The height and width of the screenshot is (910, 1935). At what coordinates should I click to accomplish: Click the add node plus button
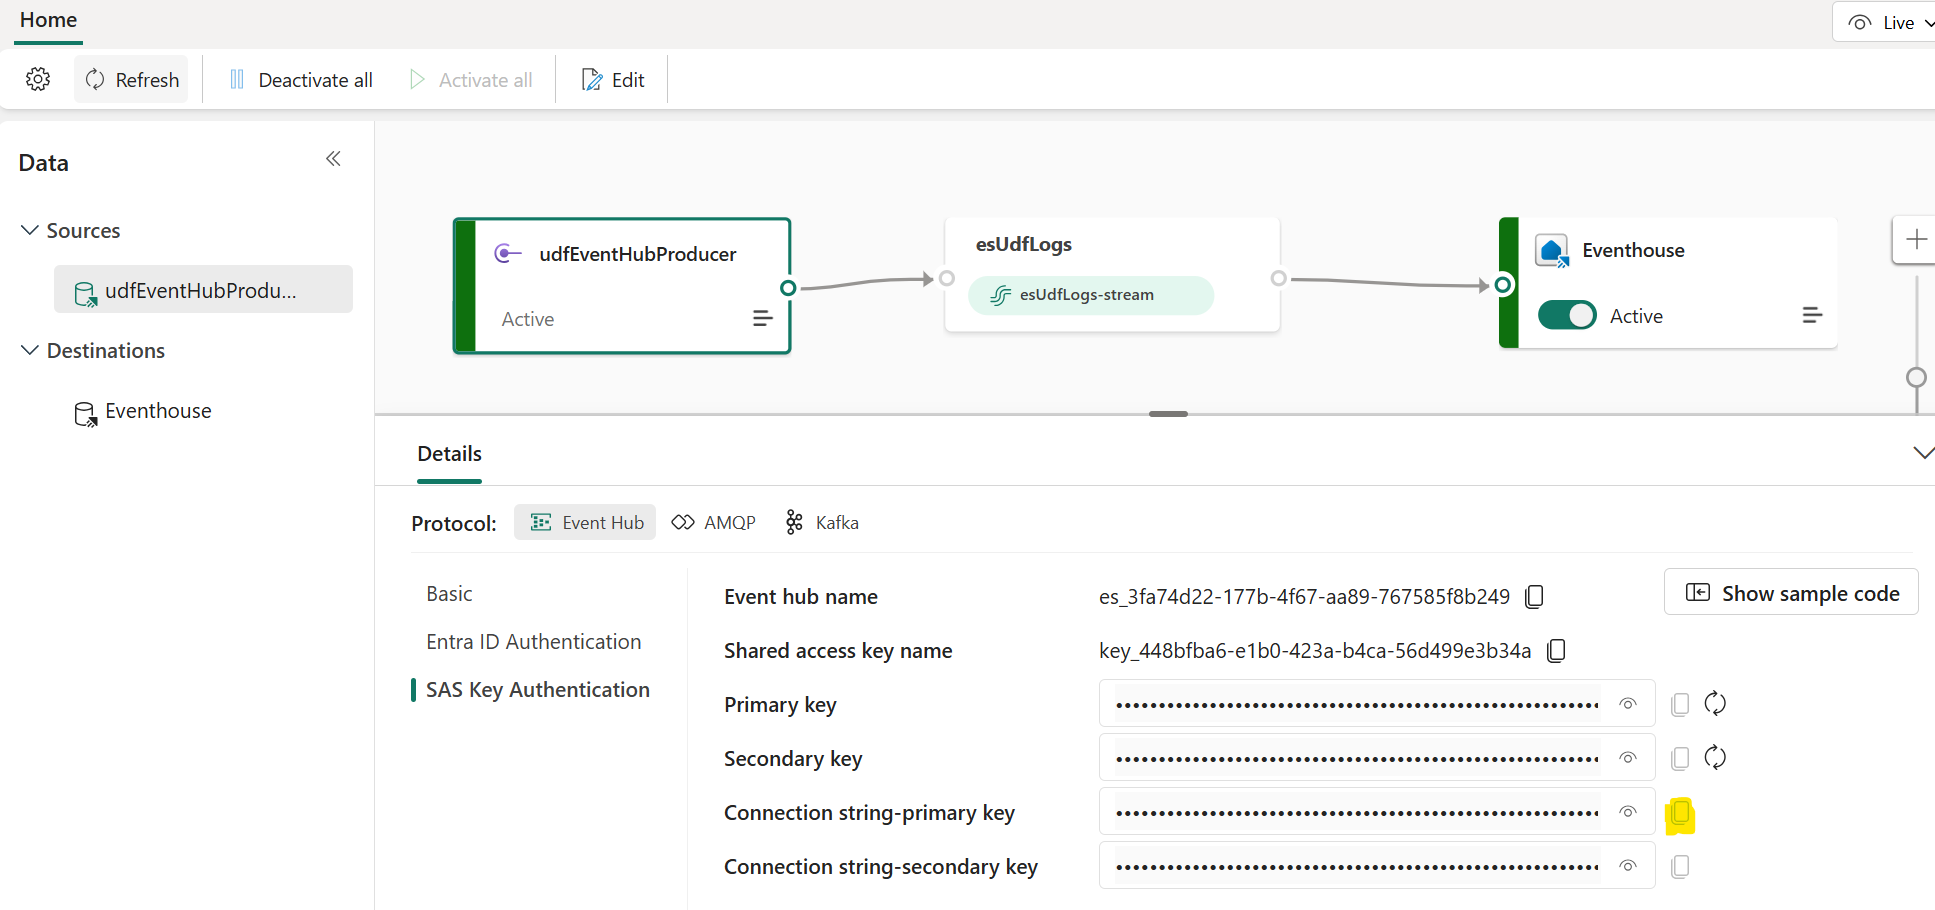1915,240
